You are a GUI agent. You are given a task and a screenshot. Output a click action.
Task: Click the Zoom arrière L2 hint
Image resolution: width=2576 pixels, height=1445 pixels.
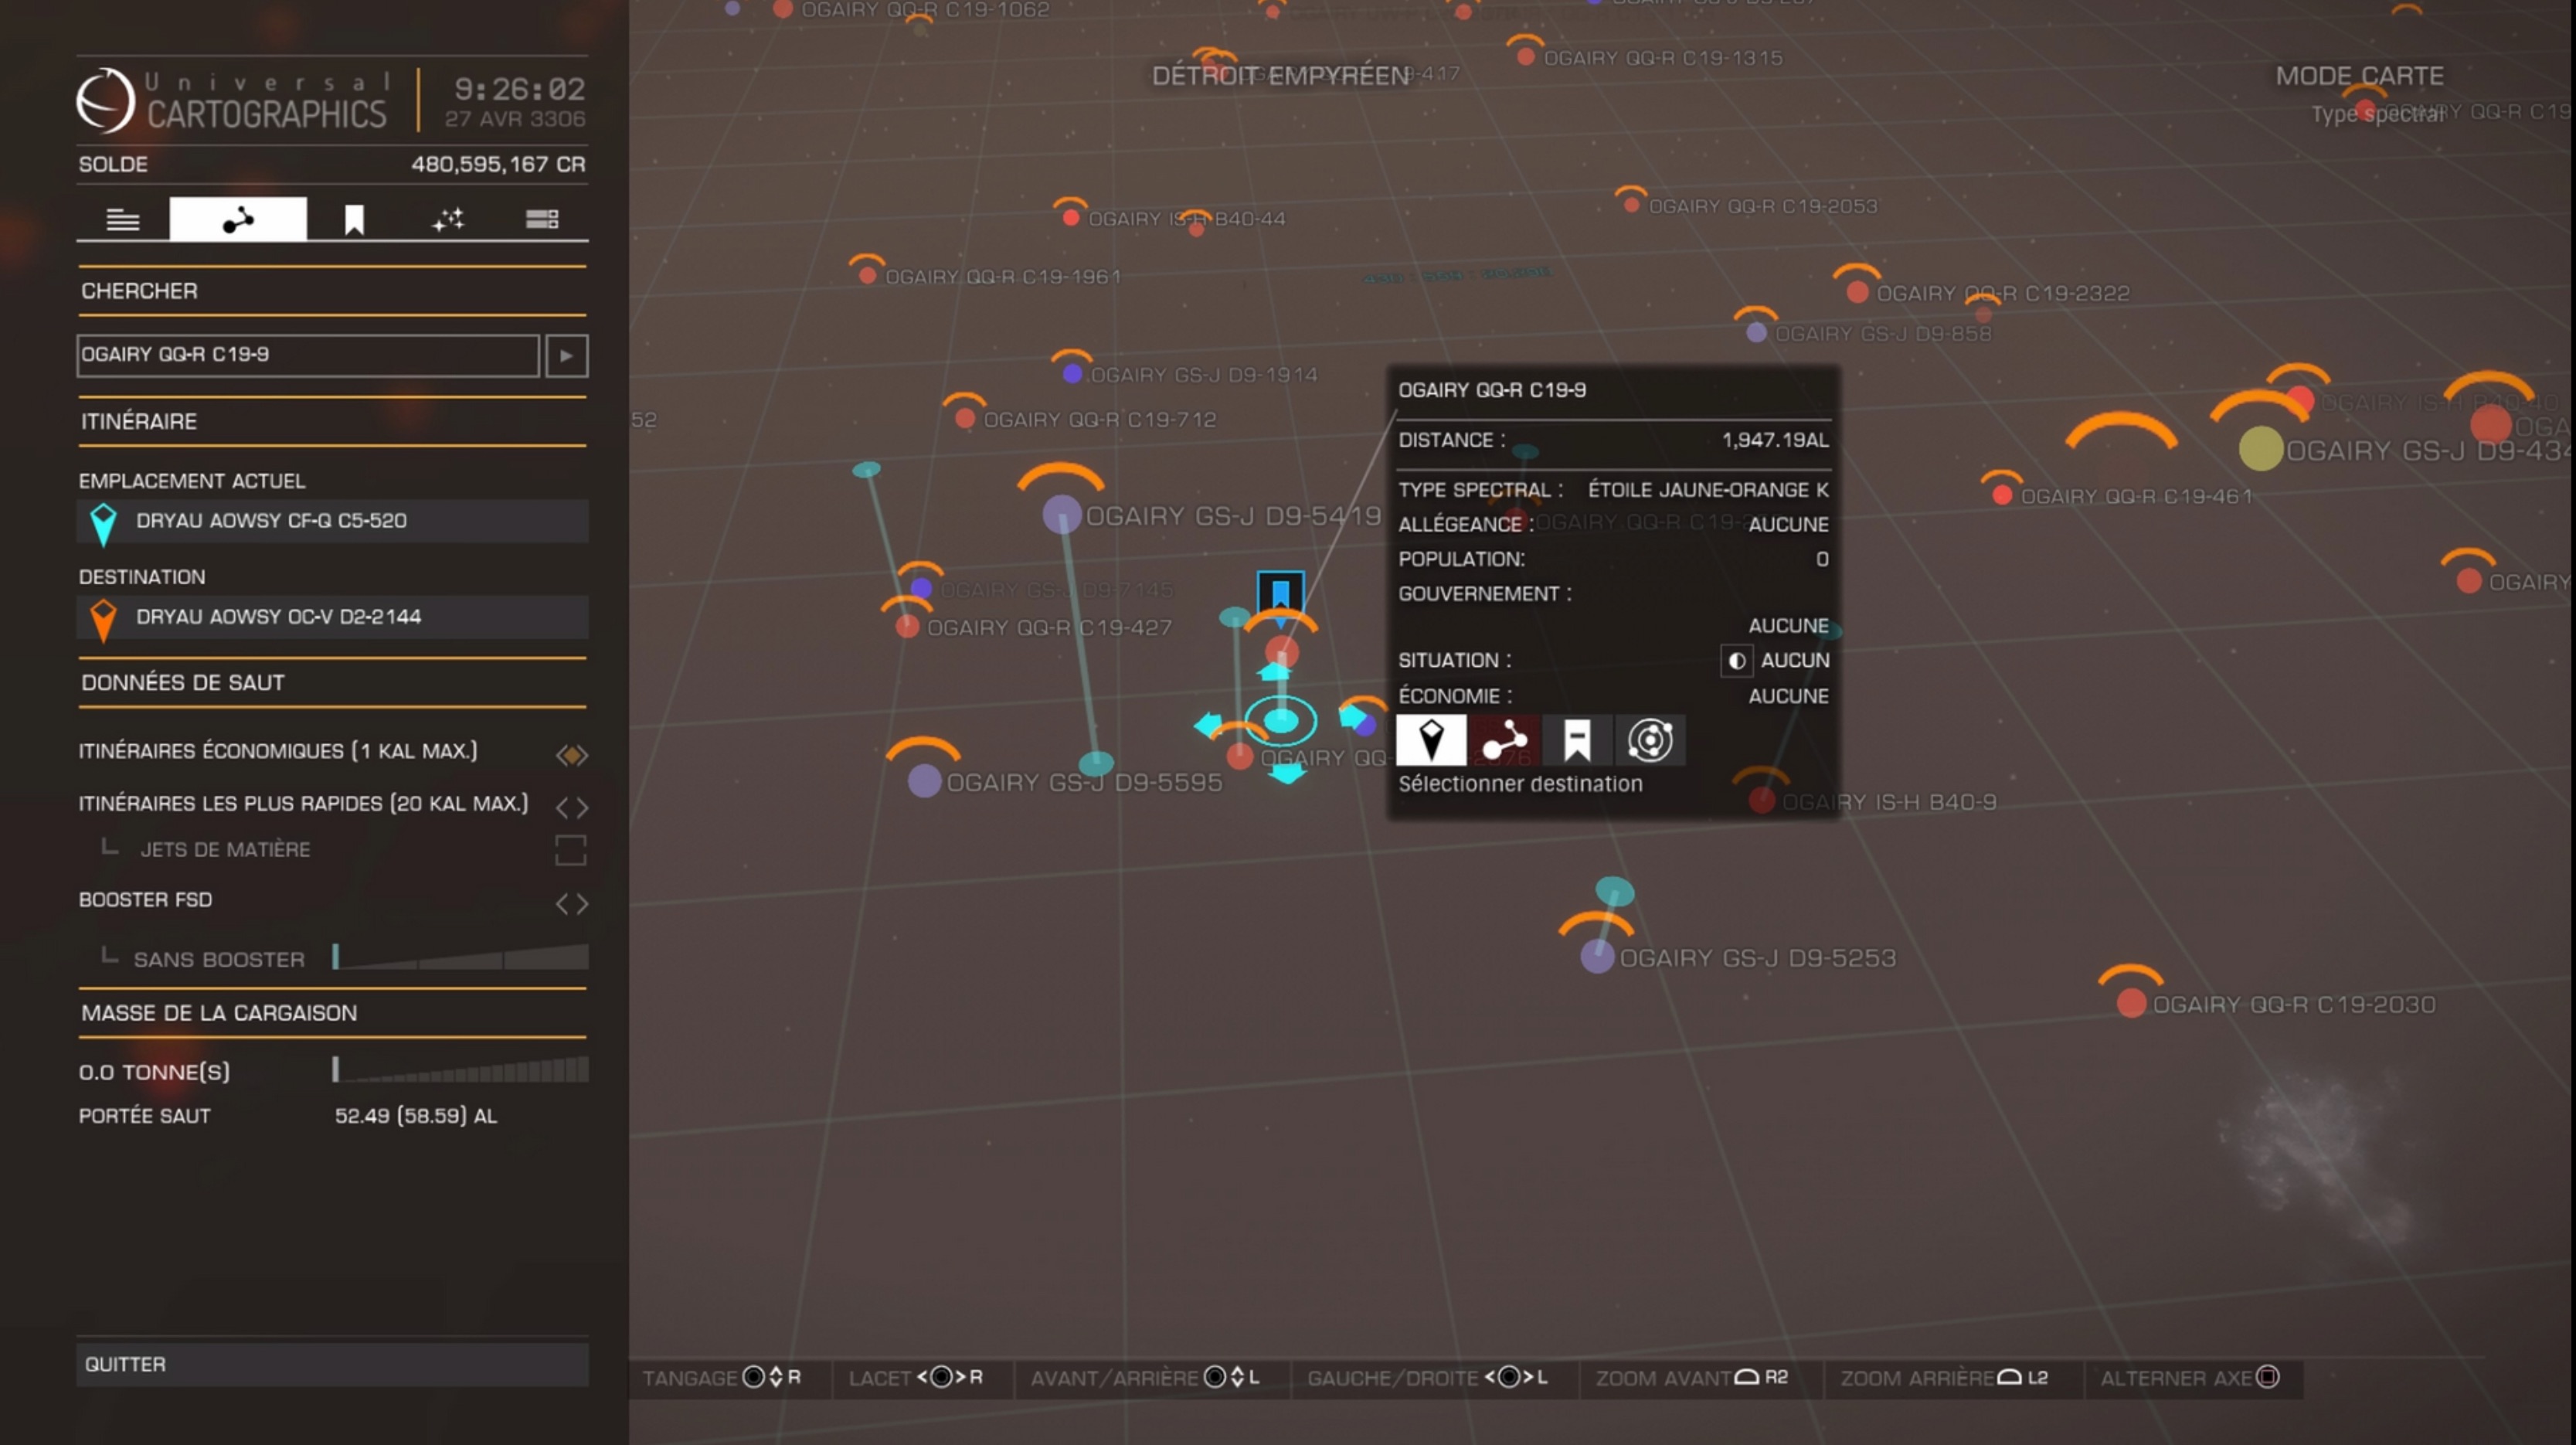(1944, 1378)
